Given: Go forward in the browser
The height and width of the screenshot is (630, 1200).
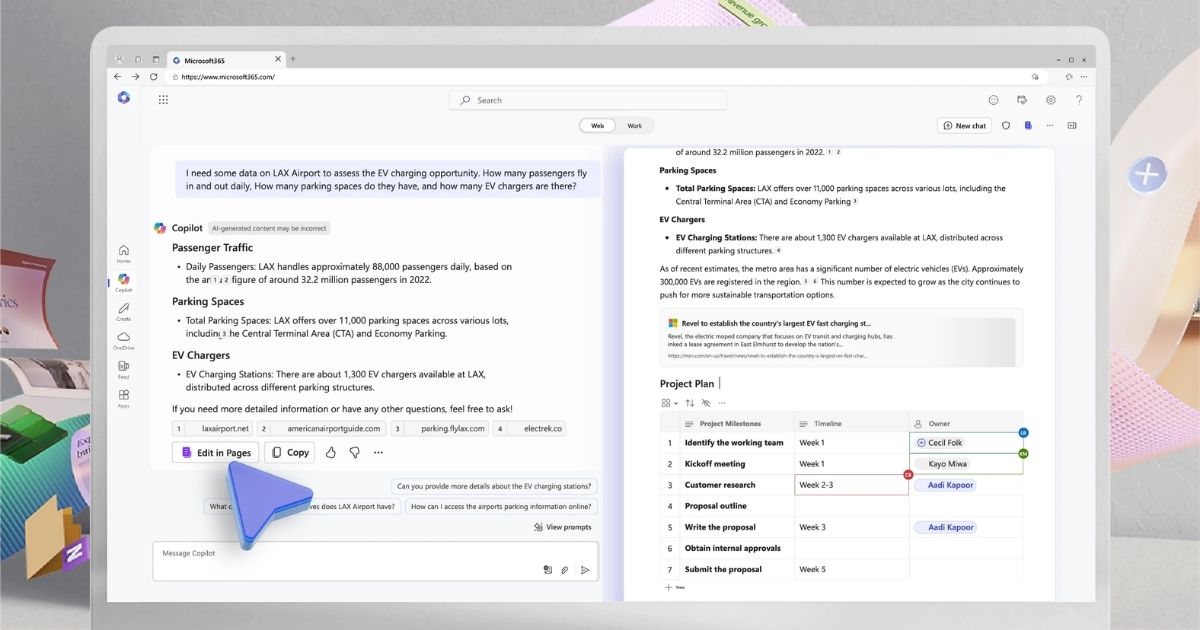Looking at the screenshot, I should pos(136,77).
